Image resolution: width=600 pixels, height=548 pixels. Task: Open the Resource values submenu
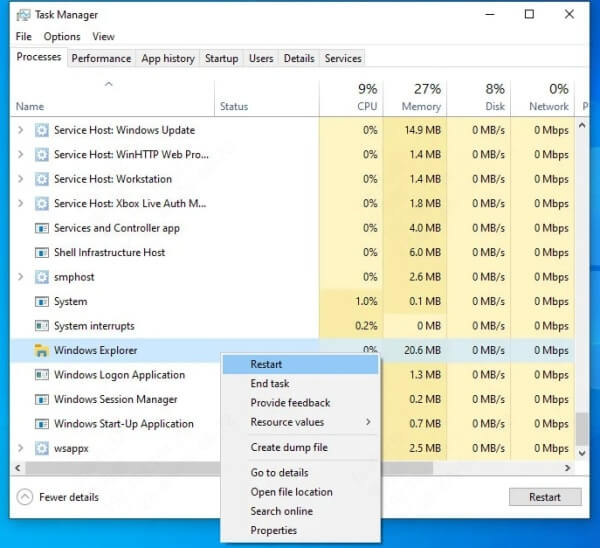coord(301,422)
